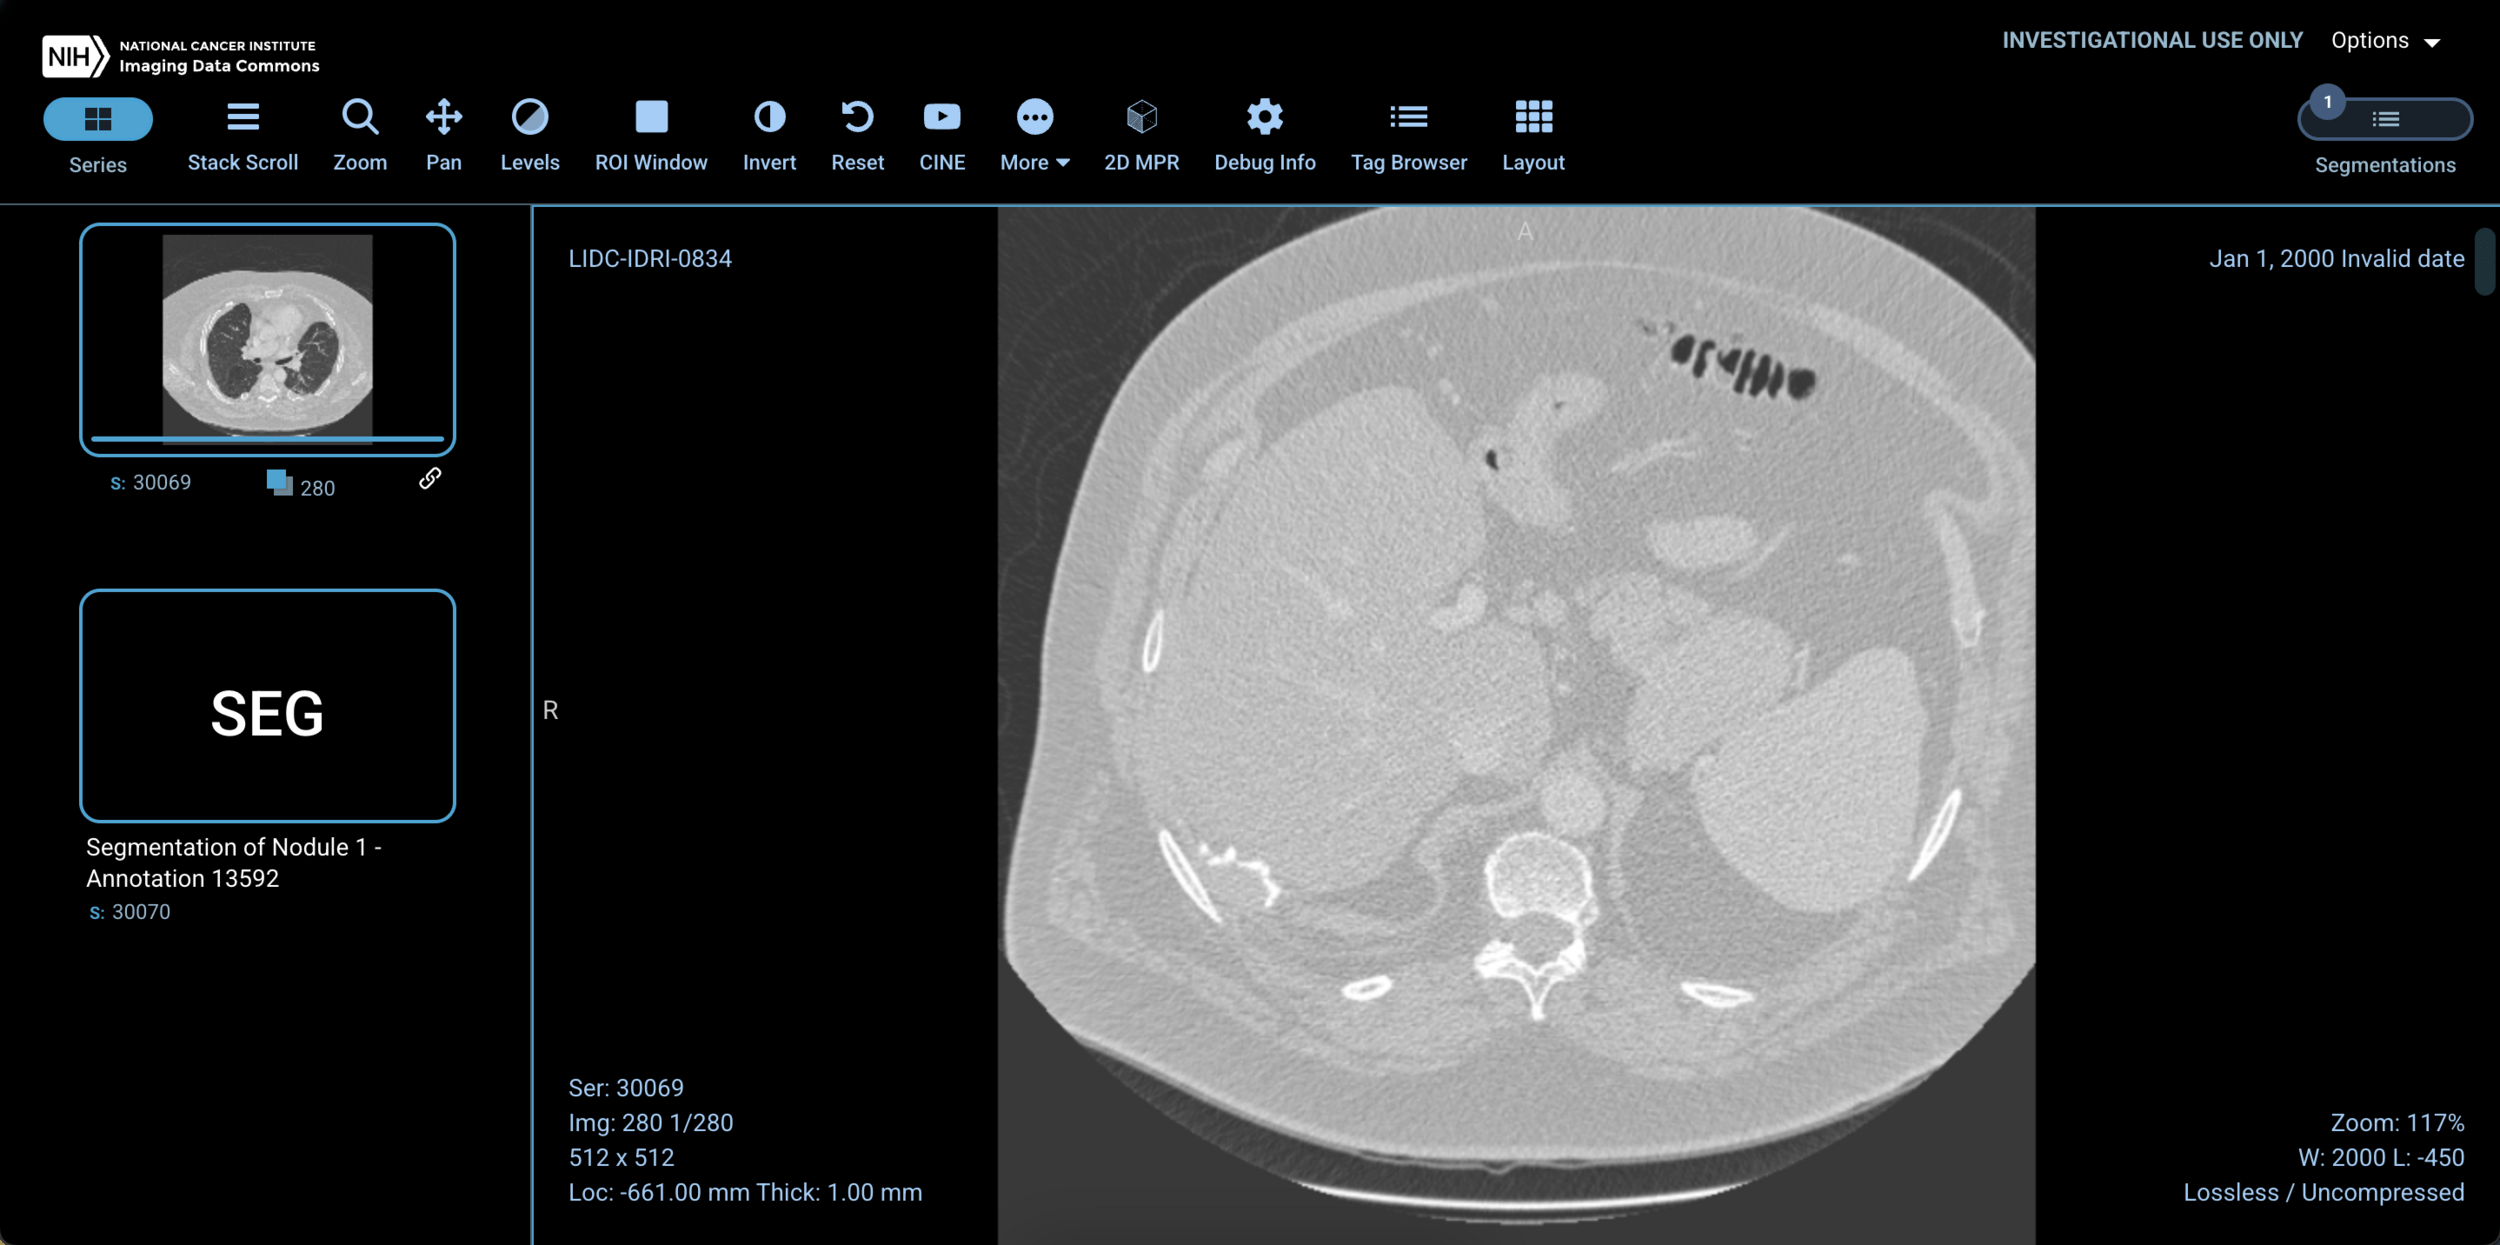
Task: Activate the Zoom magnifier tool
Action: point(359,134)
